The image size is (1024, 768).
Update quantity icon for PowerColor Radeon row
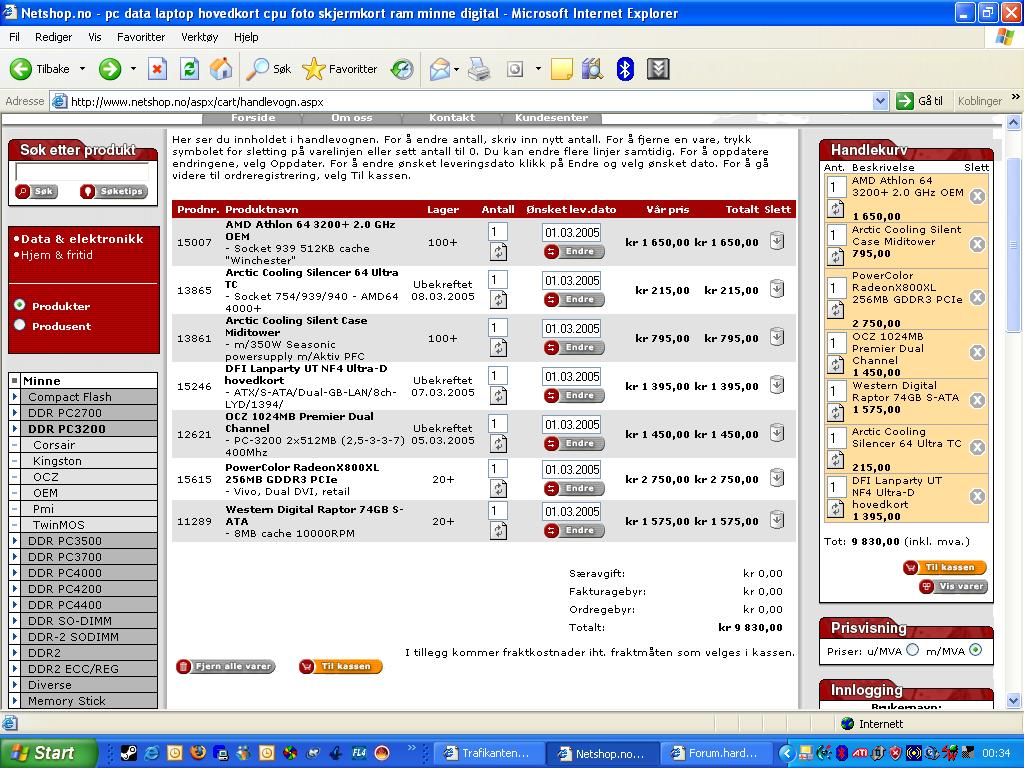point(498,488)
